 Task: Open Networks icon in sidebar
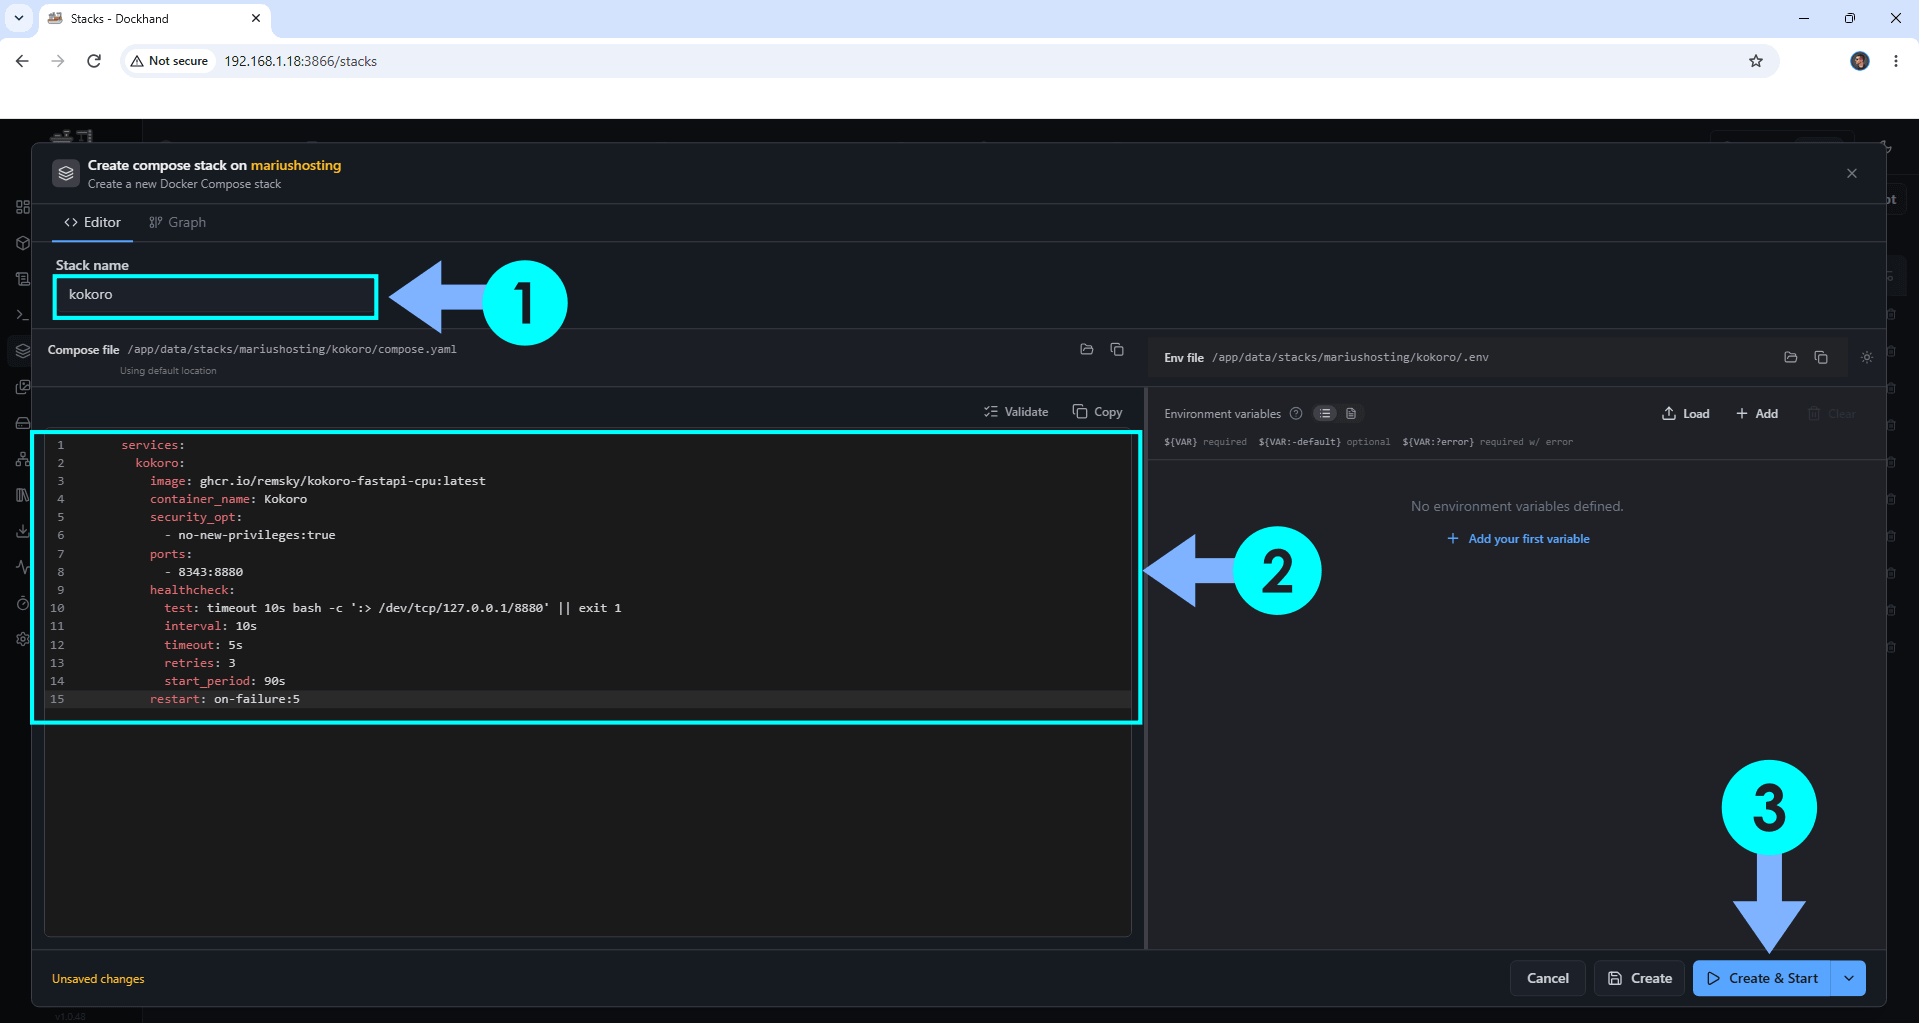[x=22, y=459]
